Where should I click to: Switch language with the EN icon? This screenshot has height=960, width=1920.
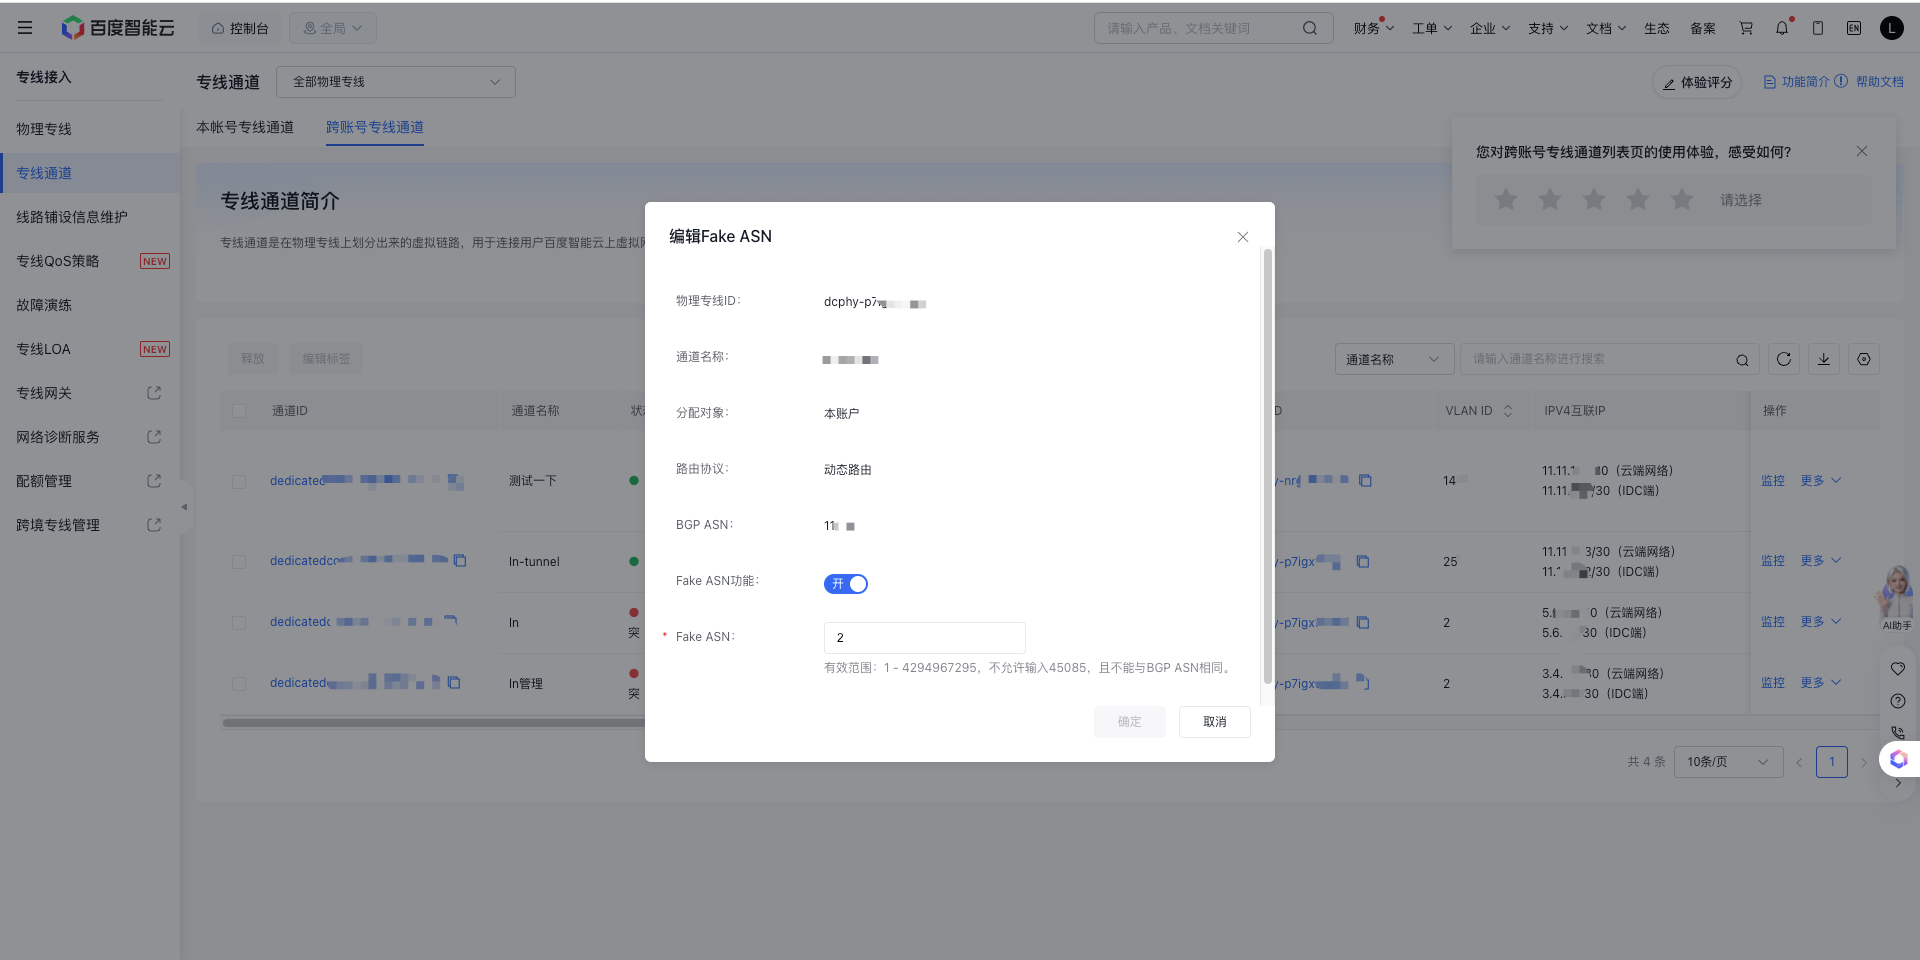pos(1854,28)
